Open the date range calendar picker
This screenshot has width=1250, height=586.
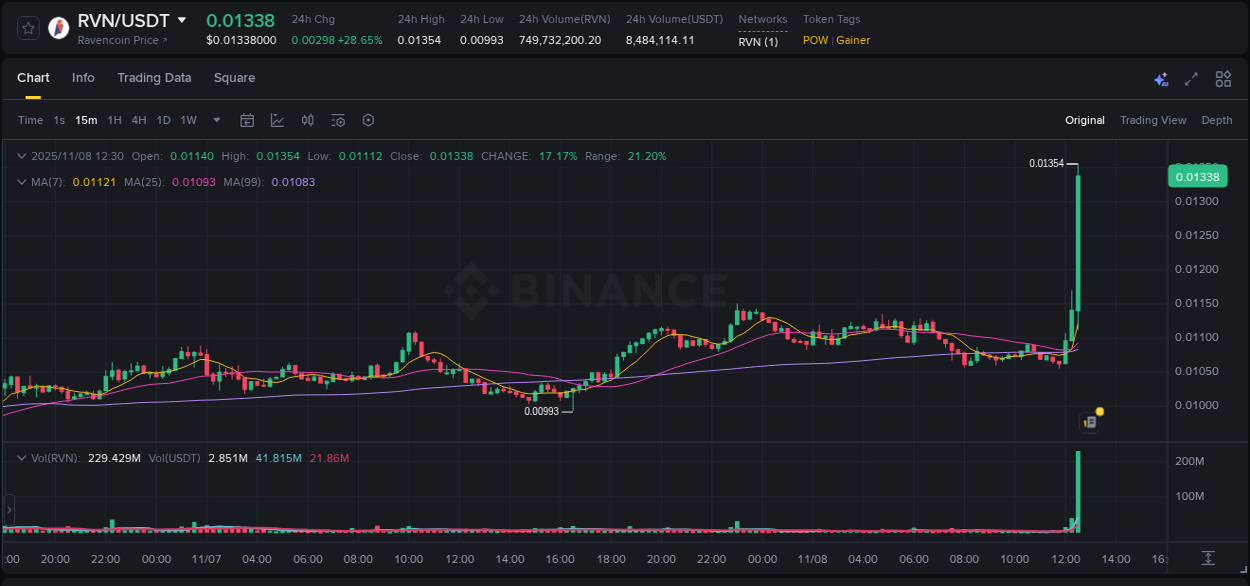pyautogui.click(x=247, y=120)
